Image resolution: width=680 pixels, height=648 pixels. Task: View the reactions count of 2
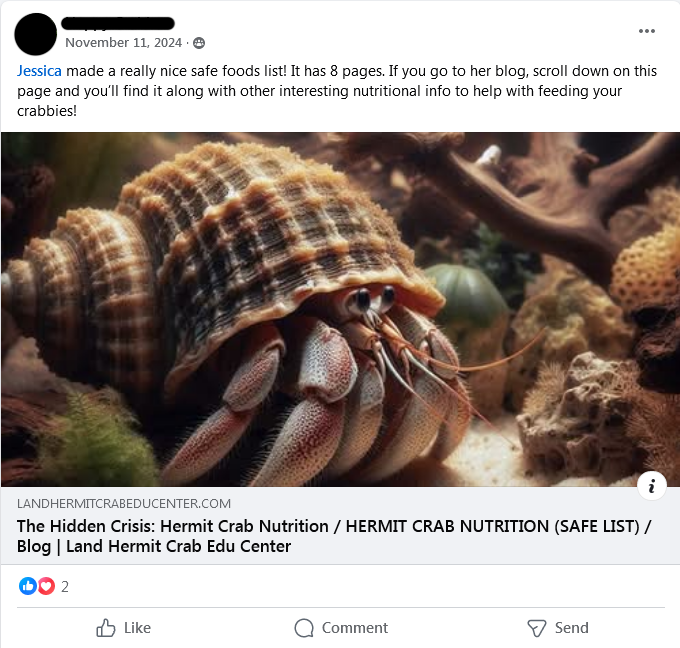pos(65,586)
